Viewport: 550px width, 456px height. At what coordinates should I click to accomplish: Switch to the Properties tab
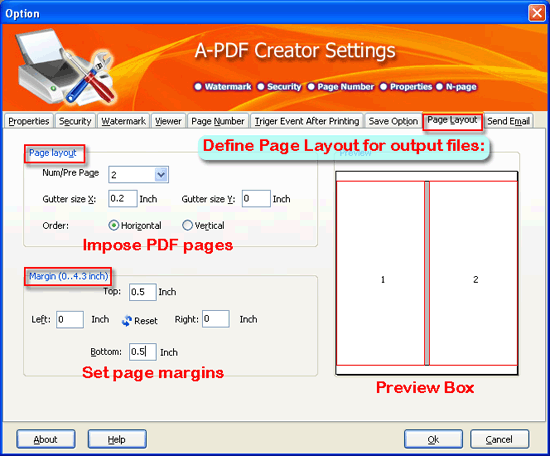coord(29,121)
